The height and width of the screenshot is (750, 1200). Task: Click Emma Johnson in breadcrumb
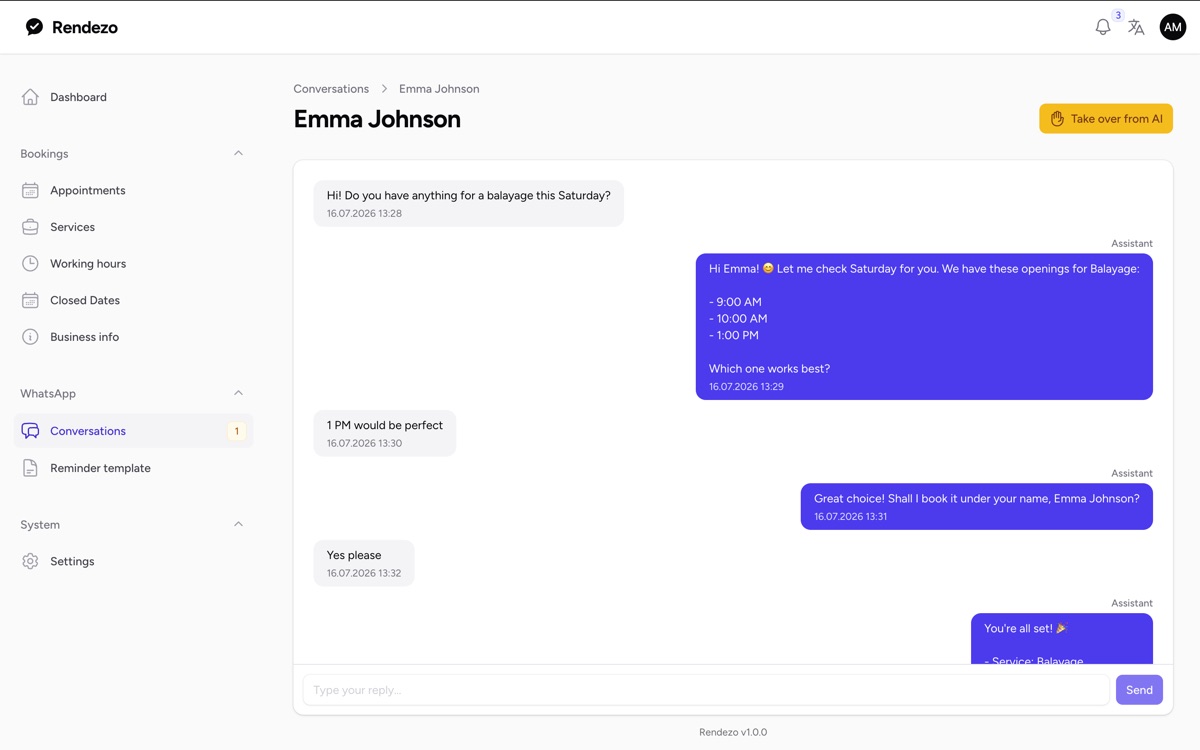click(439, 89)
